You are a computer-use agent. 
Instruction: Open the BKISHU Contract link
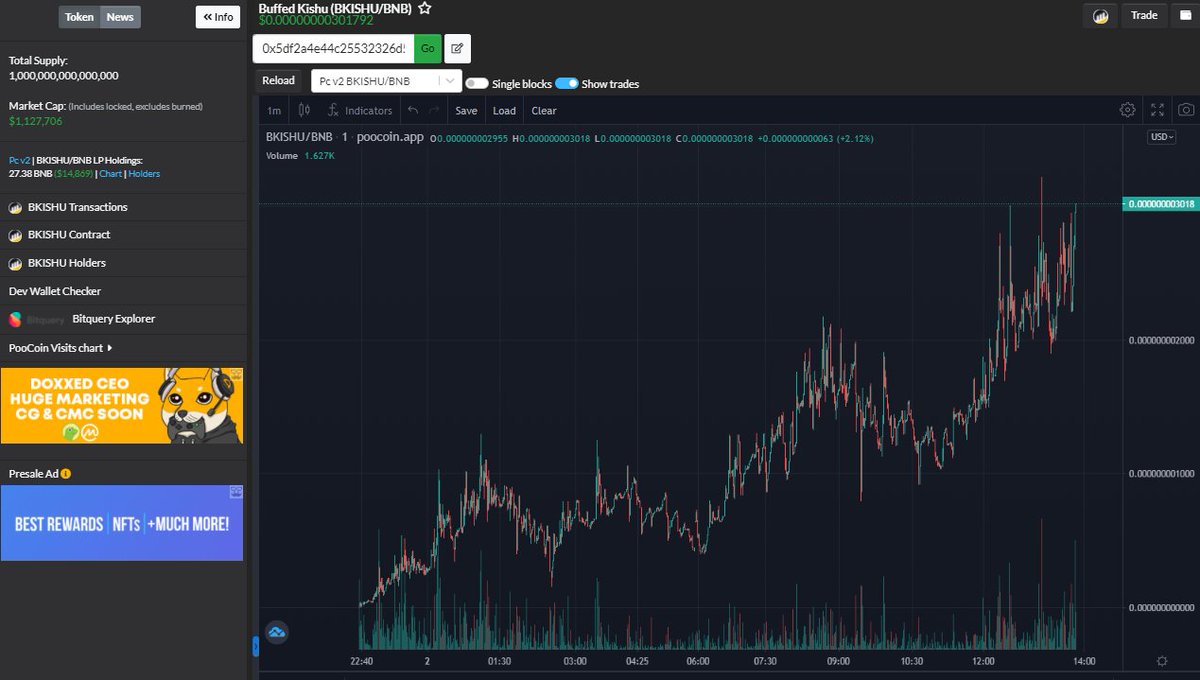point(69,235)
